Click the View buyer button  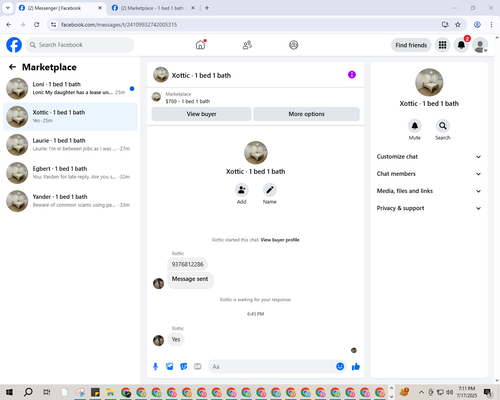pos(201,114)
